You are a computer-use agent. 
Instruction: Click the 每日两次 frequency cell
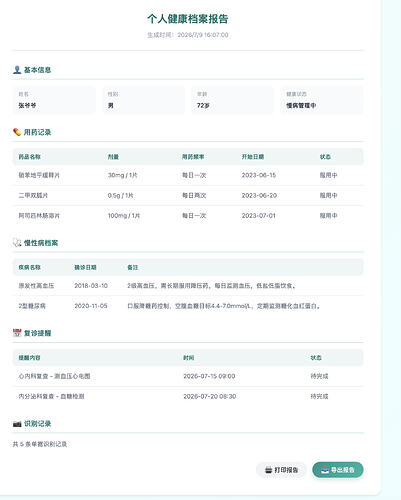pos(194,195)
